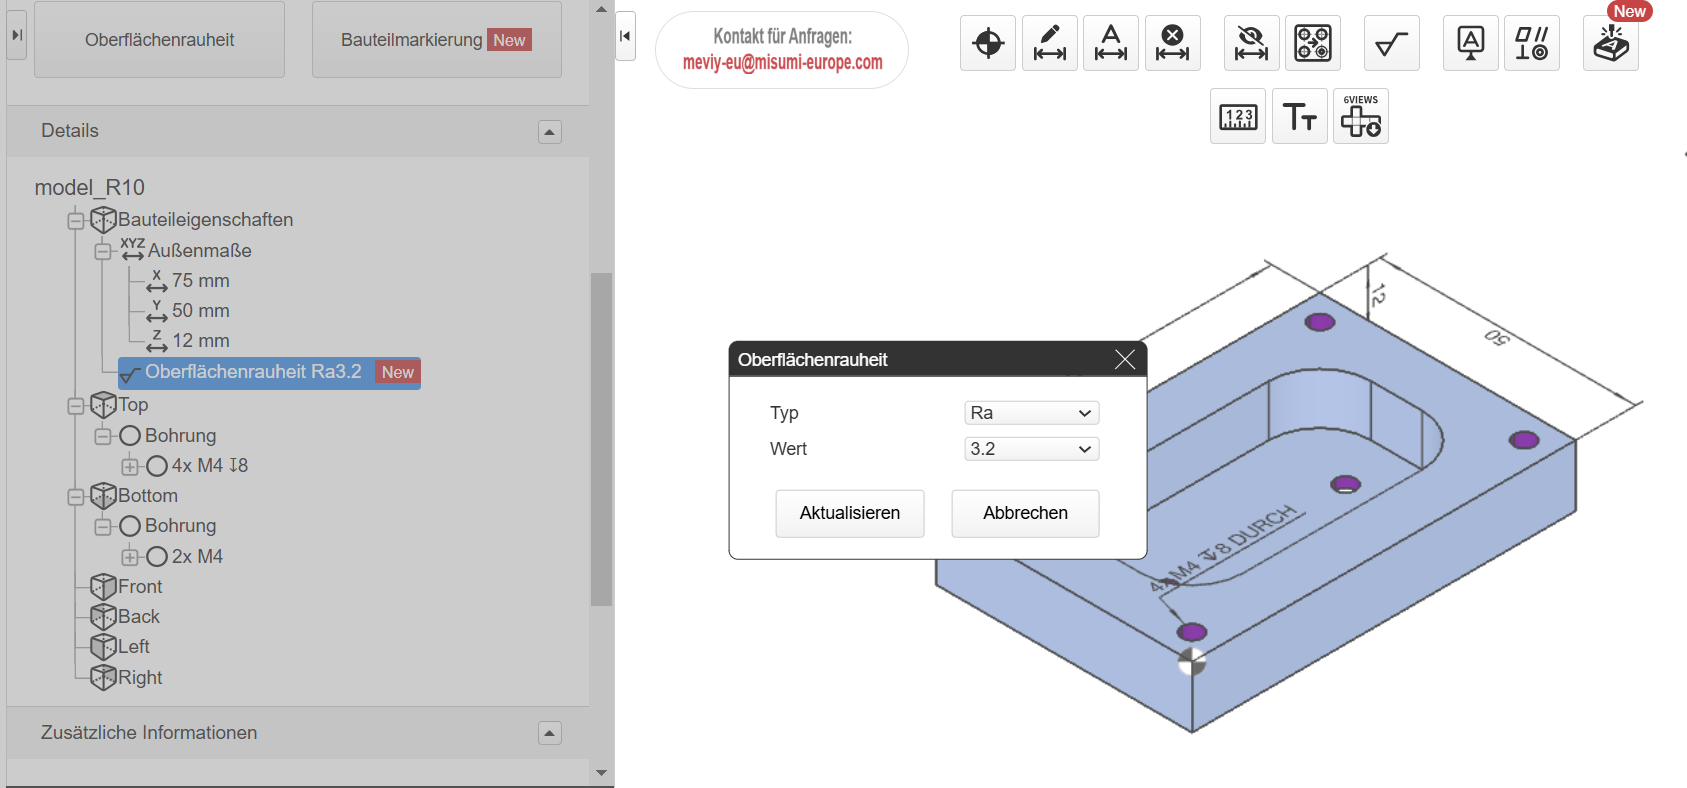Select the origin crosshair tool in toolbar

tap(988, 43)
